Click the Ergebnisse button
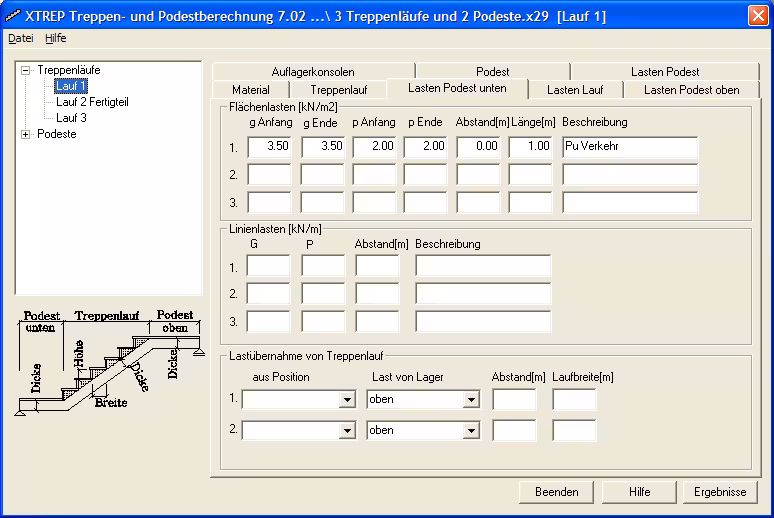Viewport: 774px width, 518px height. tap(720, 492)
